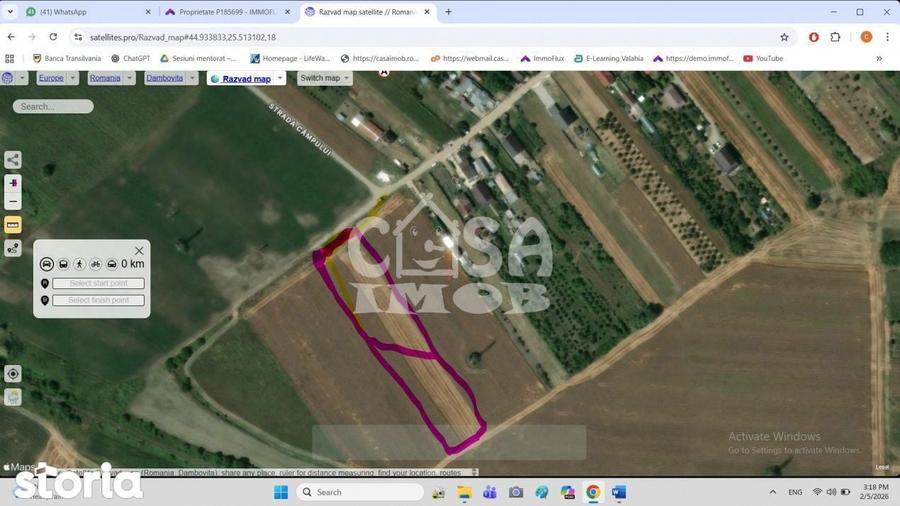900x506 pixels.
Task: Click the find my location icon
Action: coord(13,374)
